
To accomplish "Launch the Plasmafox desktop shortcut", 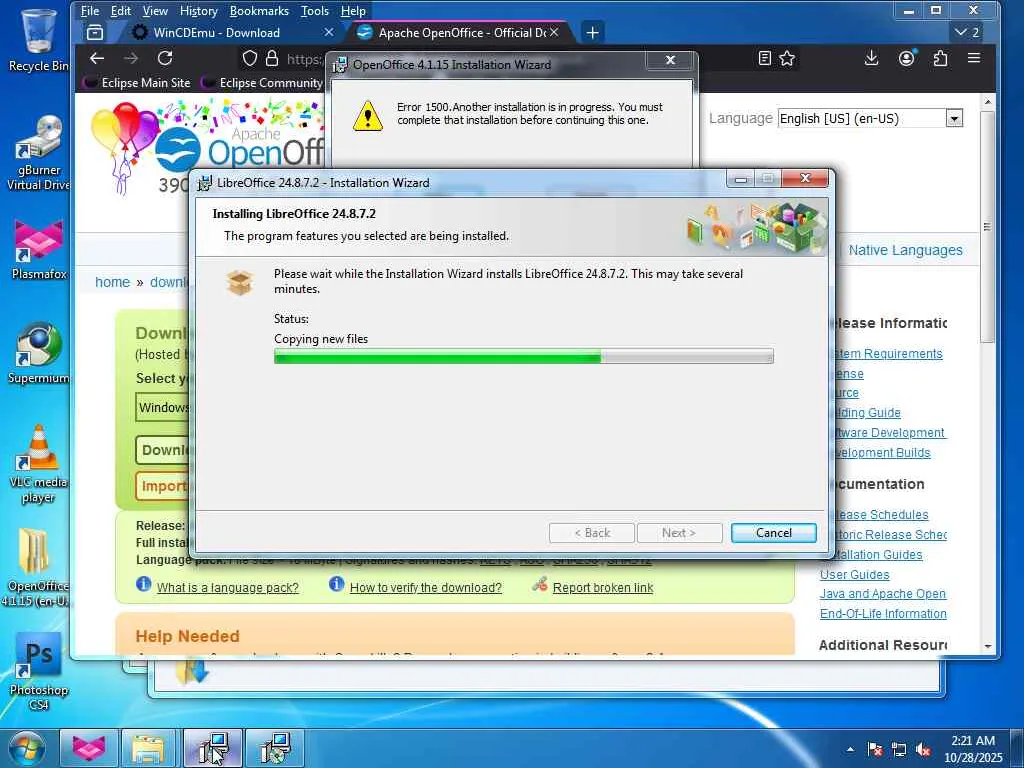I will coord(38,250).
